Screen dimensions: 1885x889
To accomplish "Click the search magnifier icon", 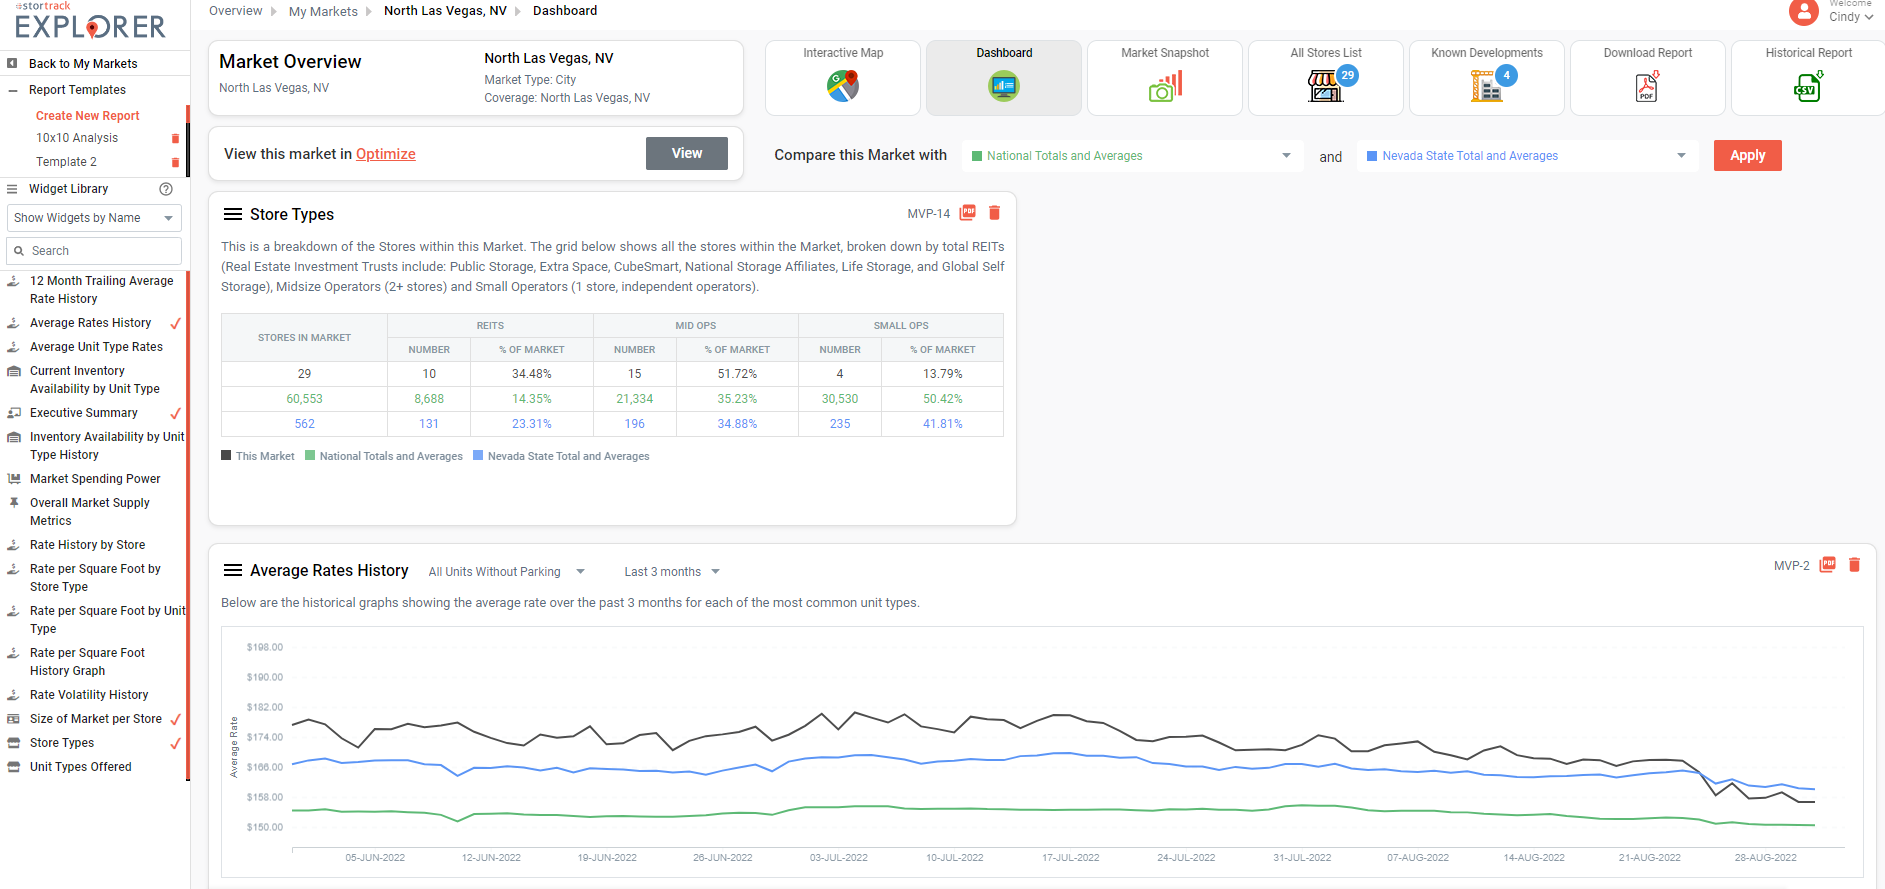I will tap(19, 251).
